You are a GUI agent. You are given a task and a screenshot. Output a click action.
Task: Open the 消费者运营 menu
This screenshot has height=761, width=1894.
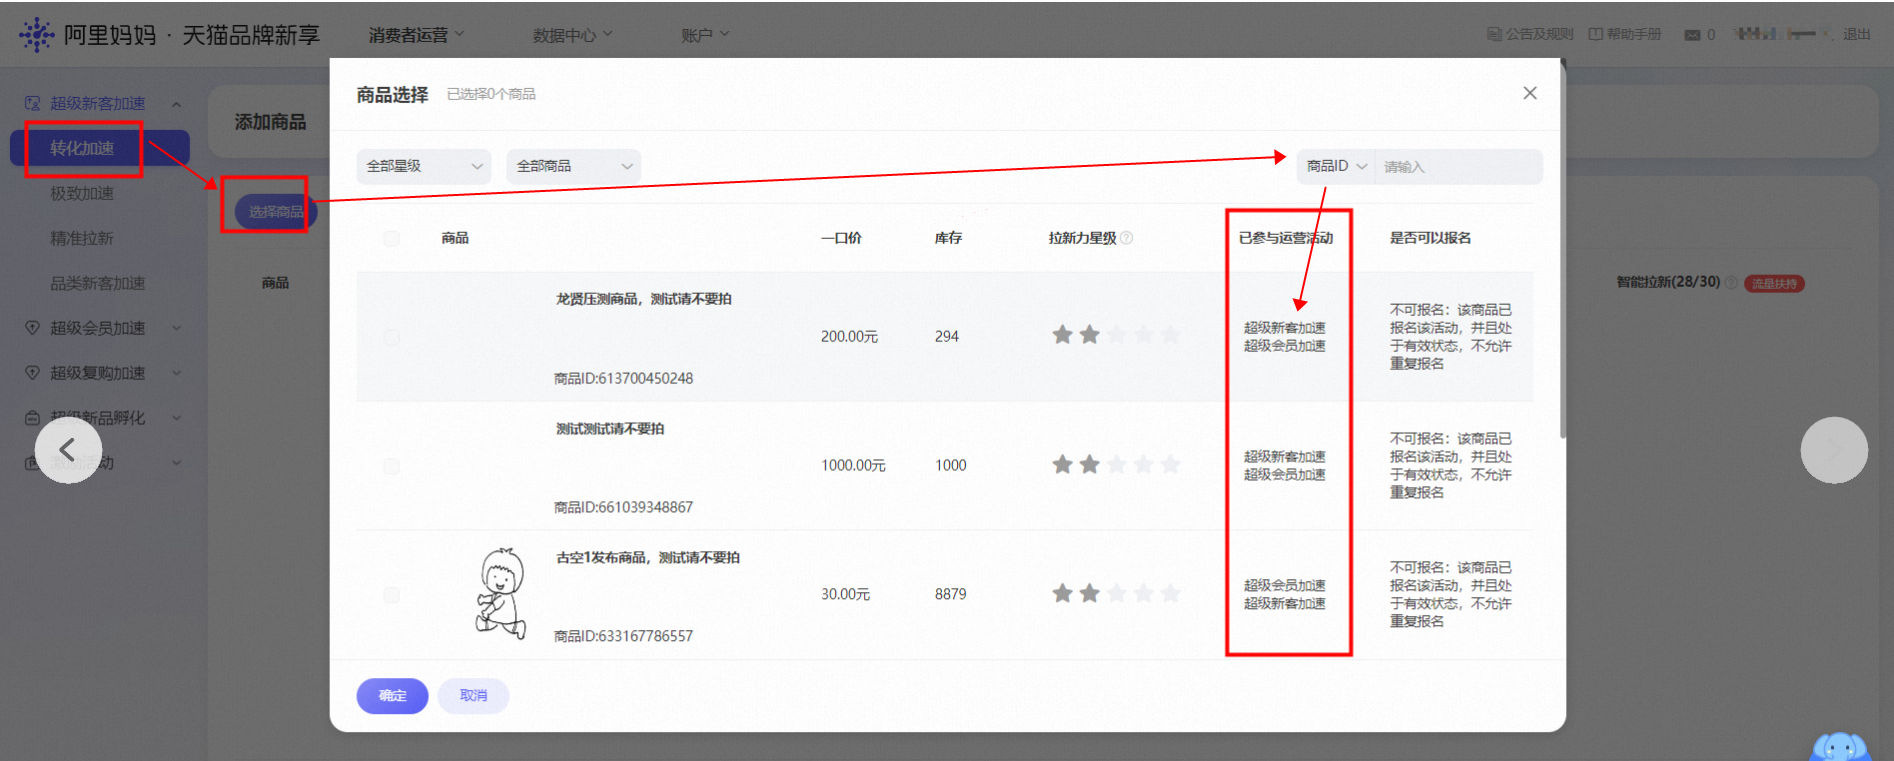tap(416, 35)
